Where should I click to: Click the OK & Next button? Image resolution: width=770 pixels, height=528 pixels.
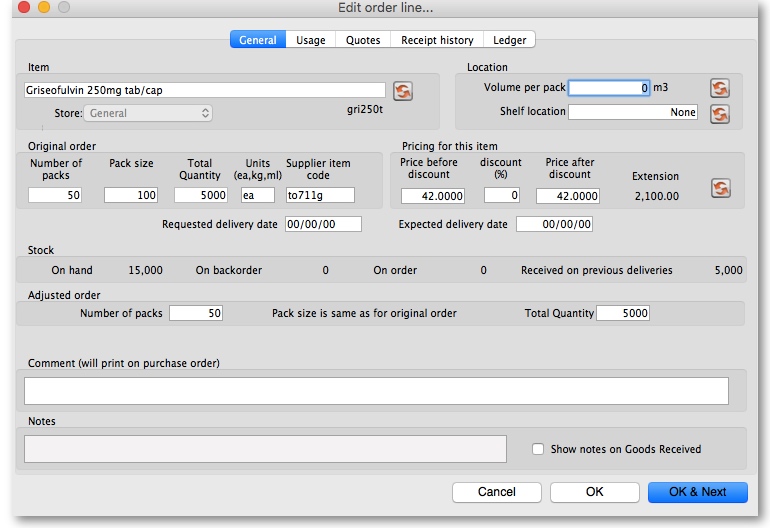click(697, 492)
